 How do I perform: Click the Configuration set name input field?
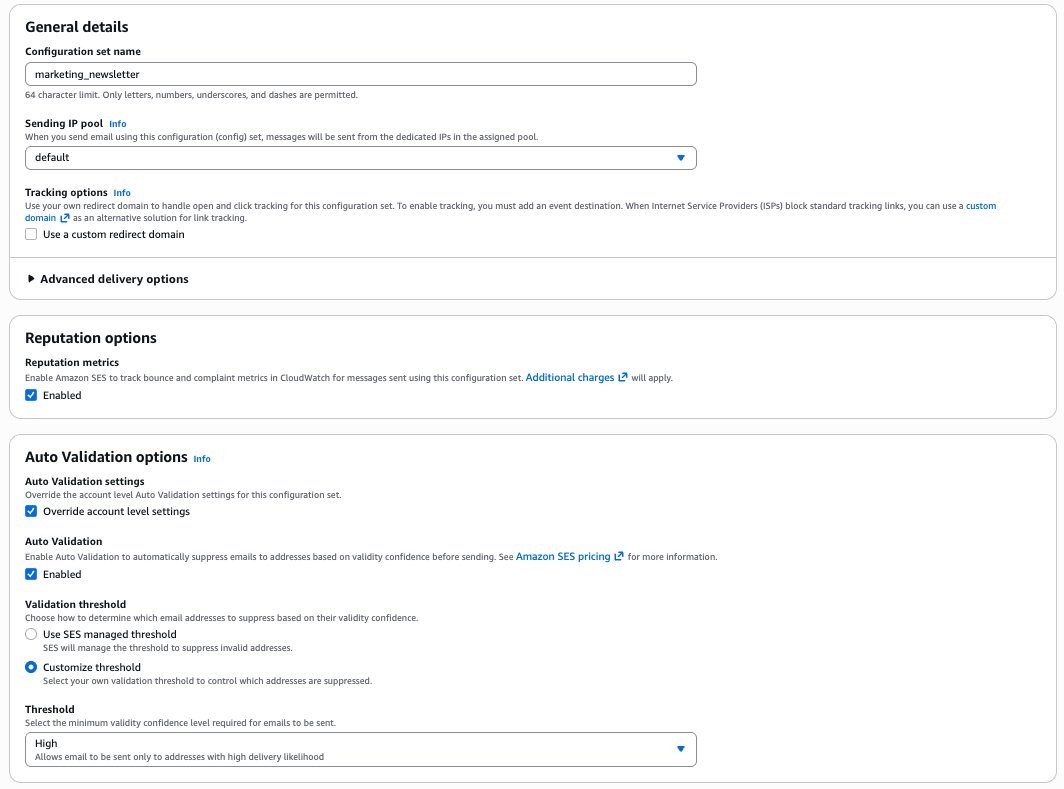click(x=360, y=74)
